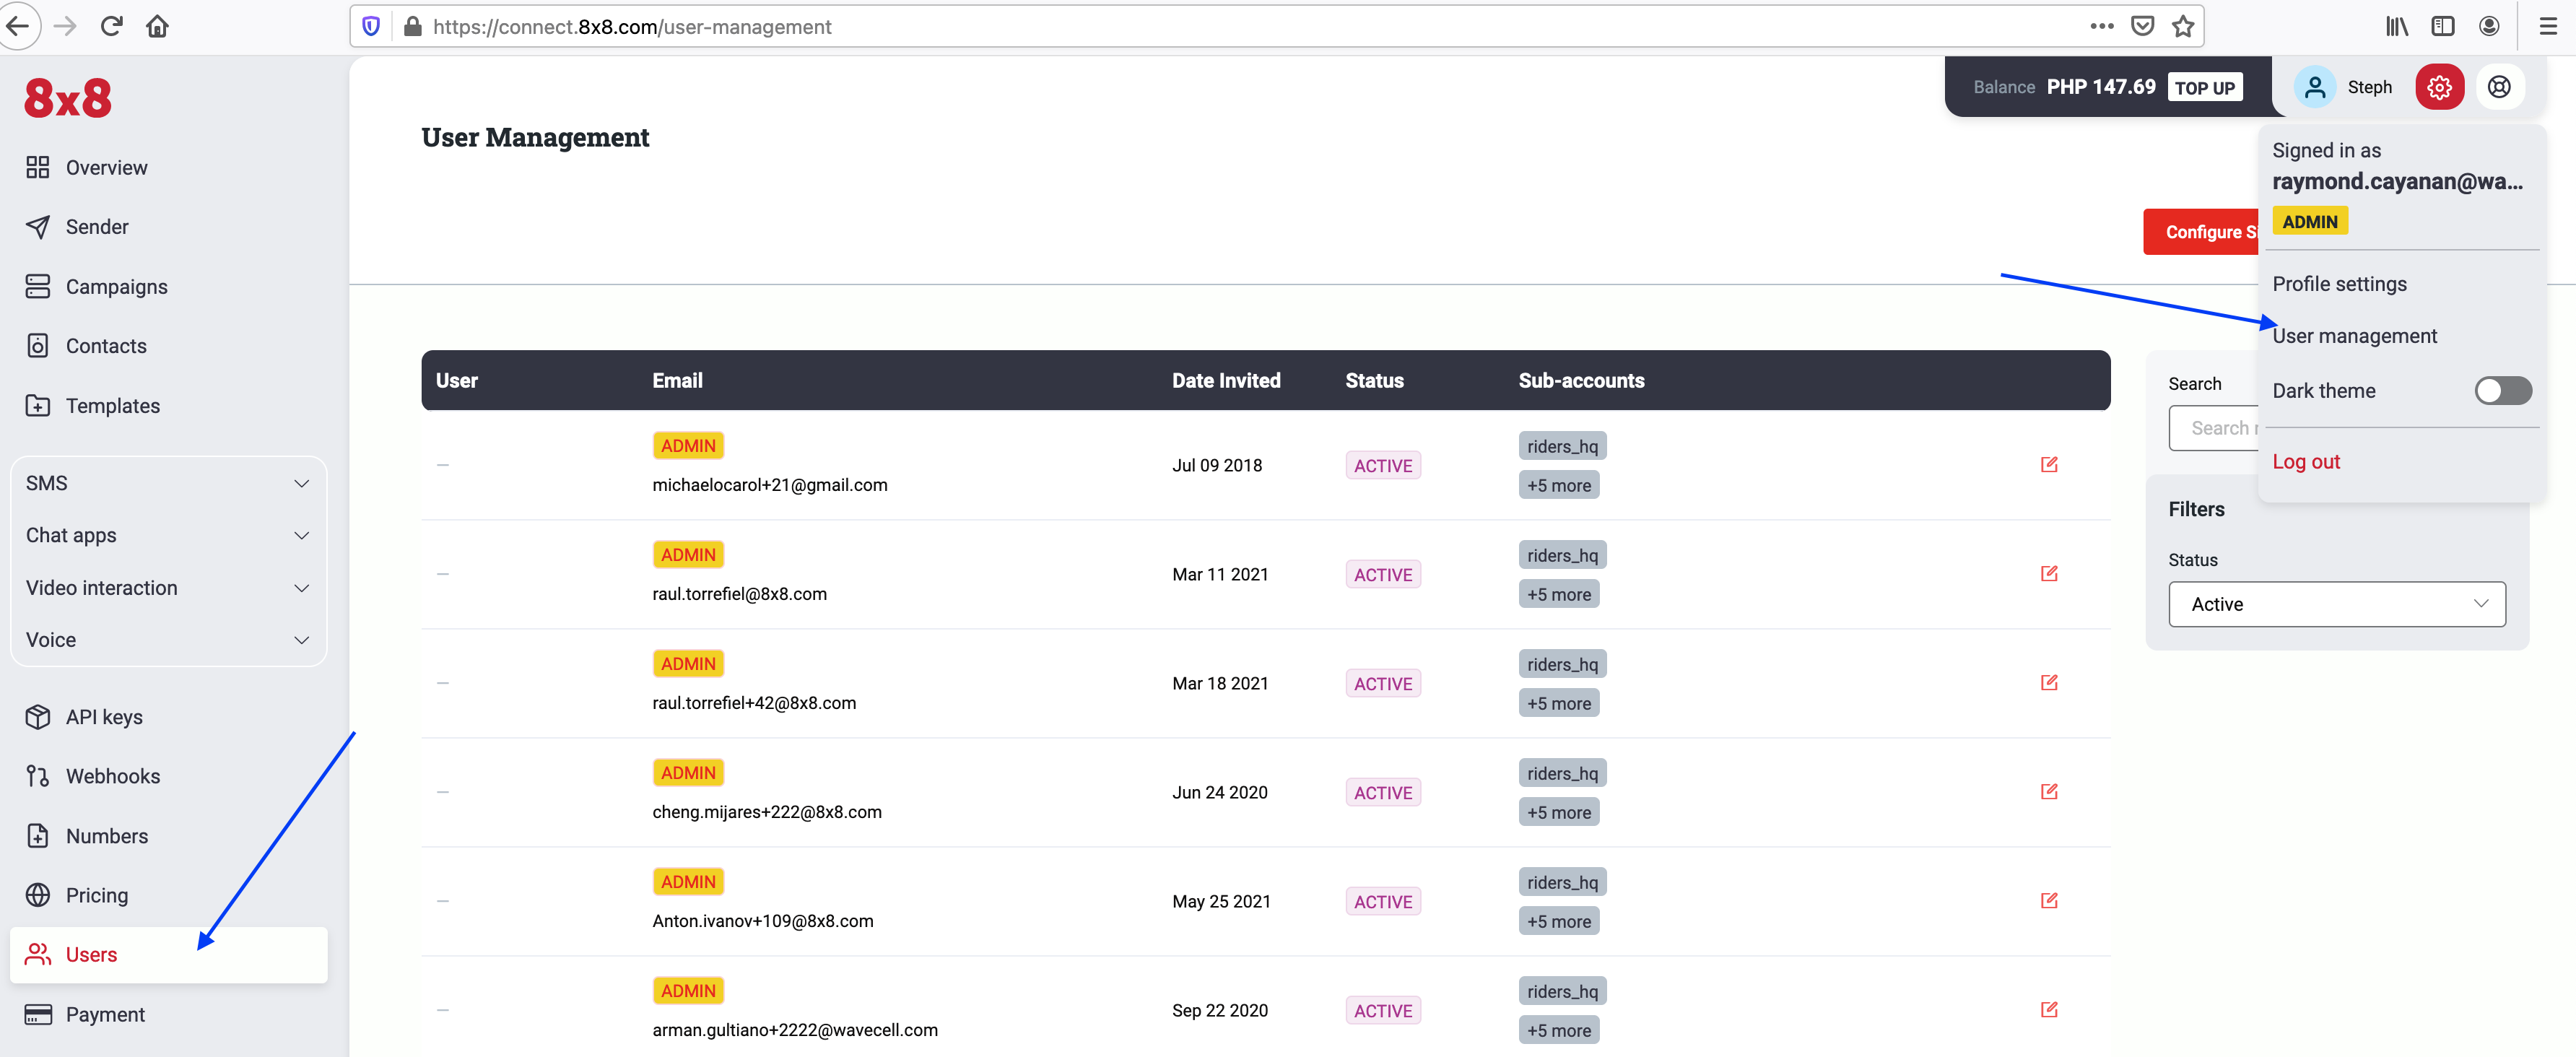
Task: Click riders_hq tag in michaelocarol row
Action: pyautogui.click(x=1562, y=446)
